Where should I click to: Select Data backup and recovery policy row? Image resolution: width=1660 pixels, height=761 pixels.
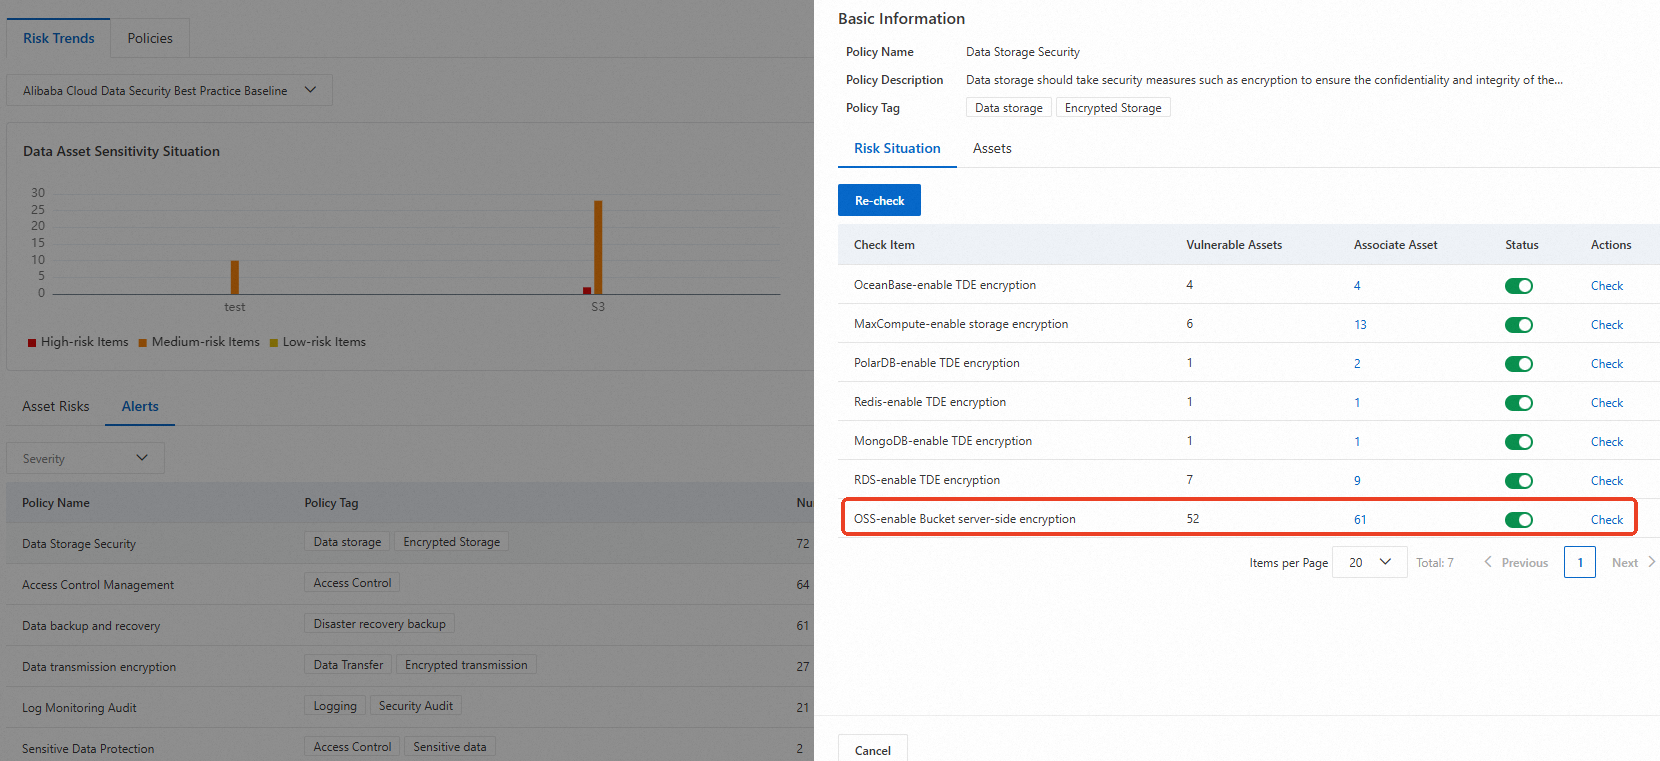pos(410,625)
